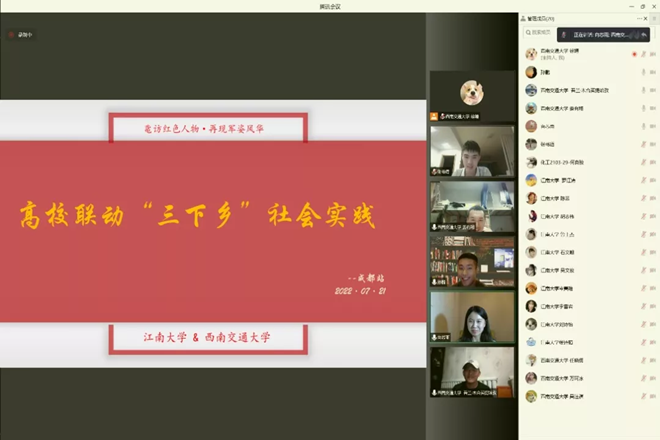Click the corgi dog avatar in participant list
Viewport: 660px width, 440px height.
pos(531,53)
